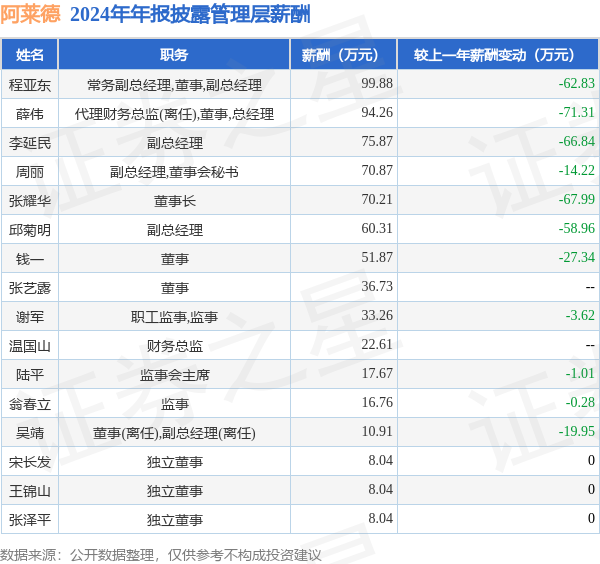Click change value -66.84
The width and height of the screenshot is (600, 564).
point(577,141)
